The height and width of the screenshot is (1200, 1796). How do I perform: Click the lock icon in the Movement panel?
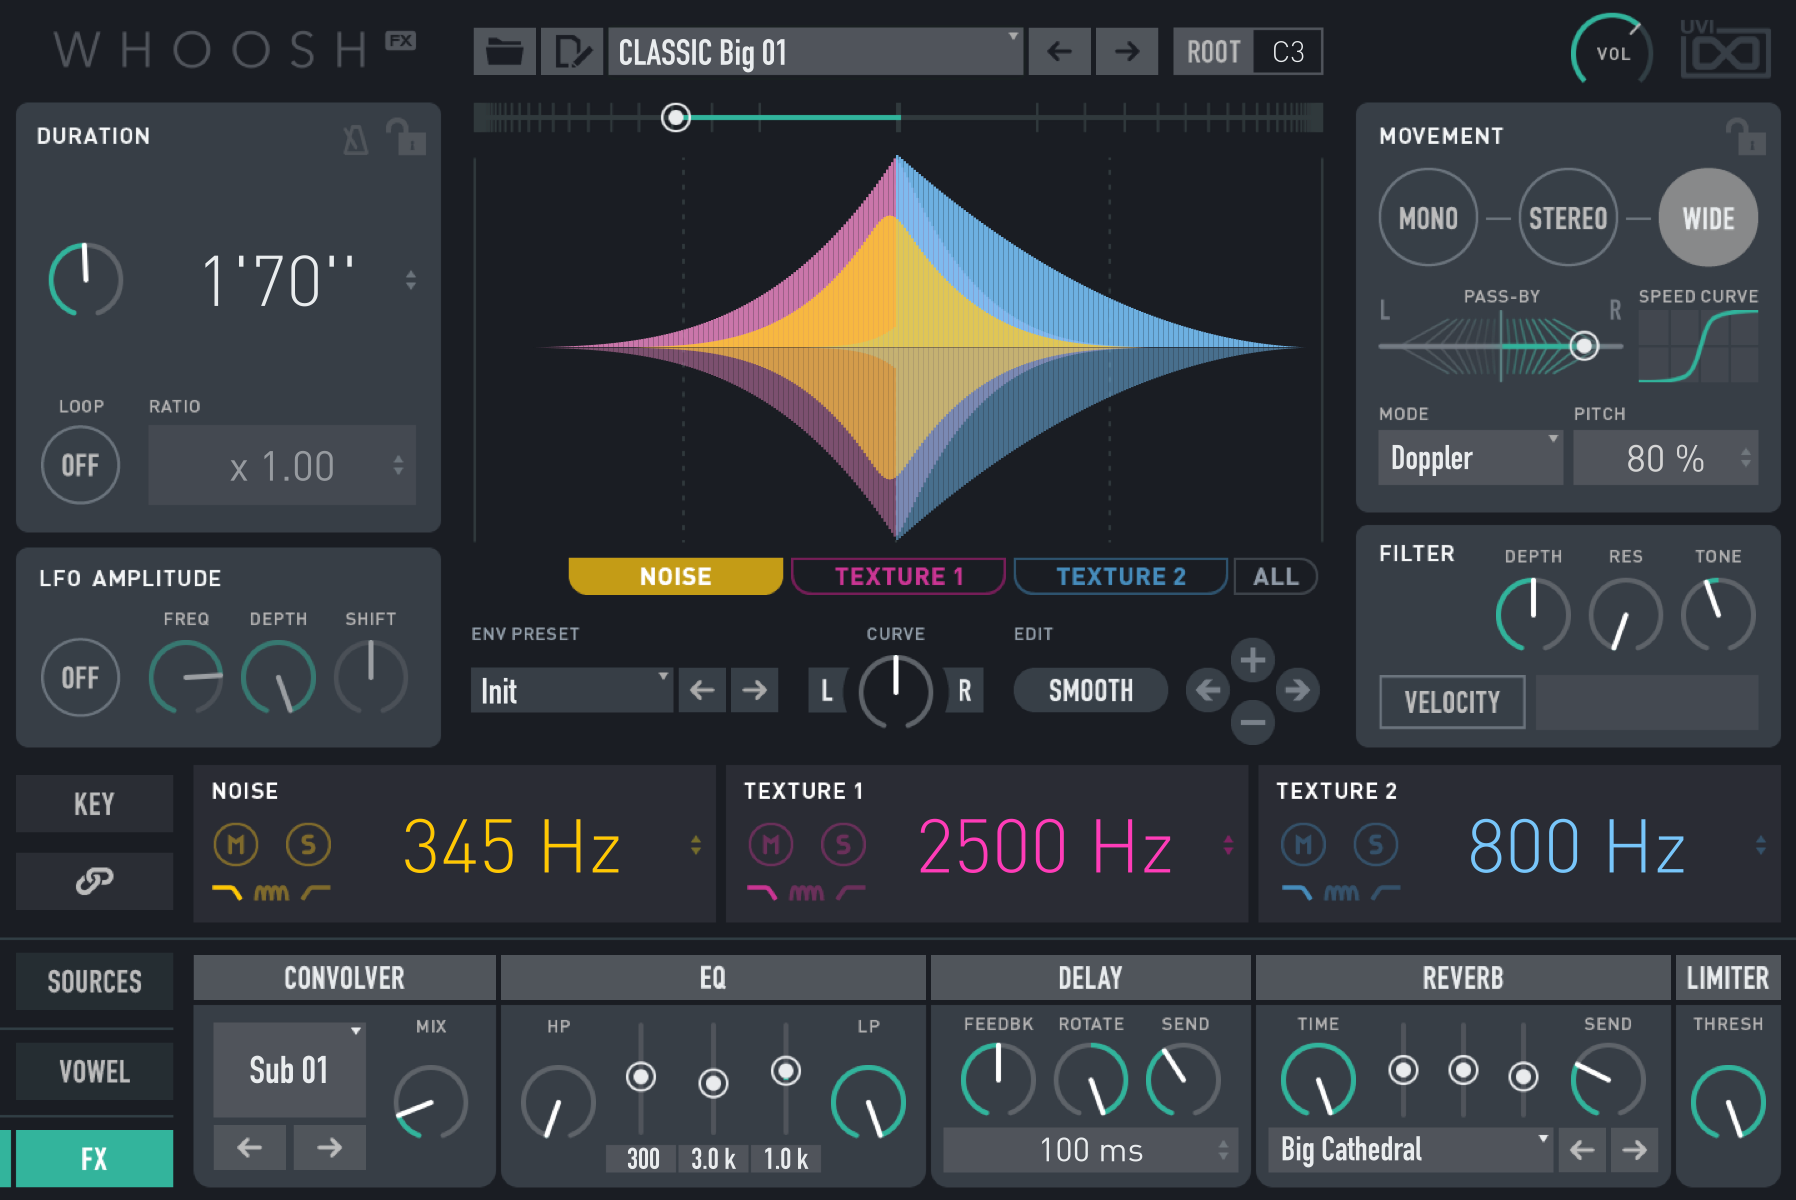click(1749, 137)
